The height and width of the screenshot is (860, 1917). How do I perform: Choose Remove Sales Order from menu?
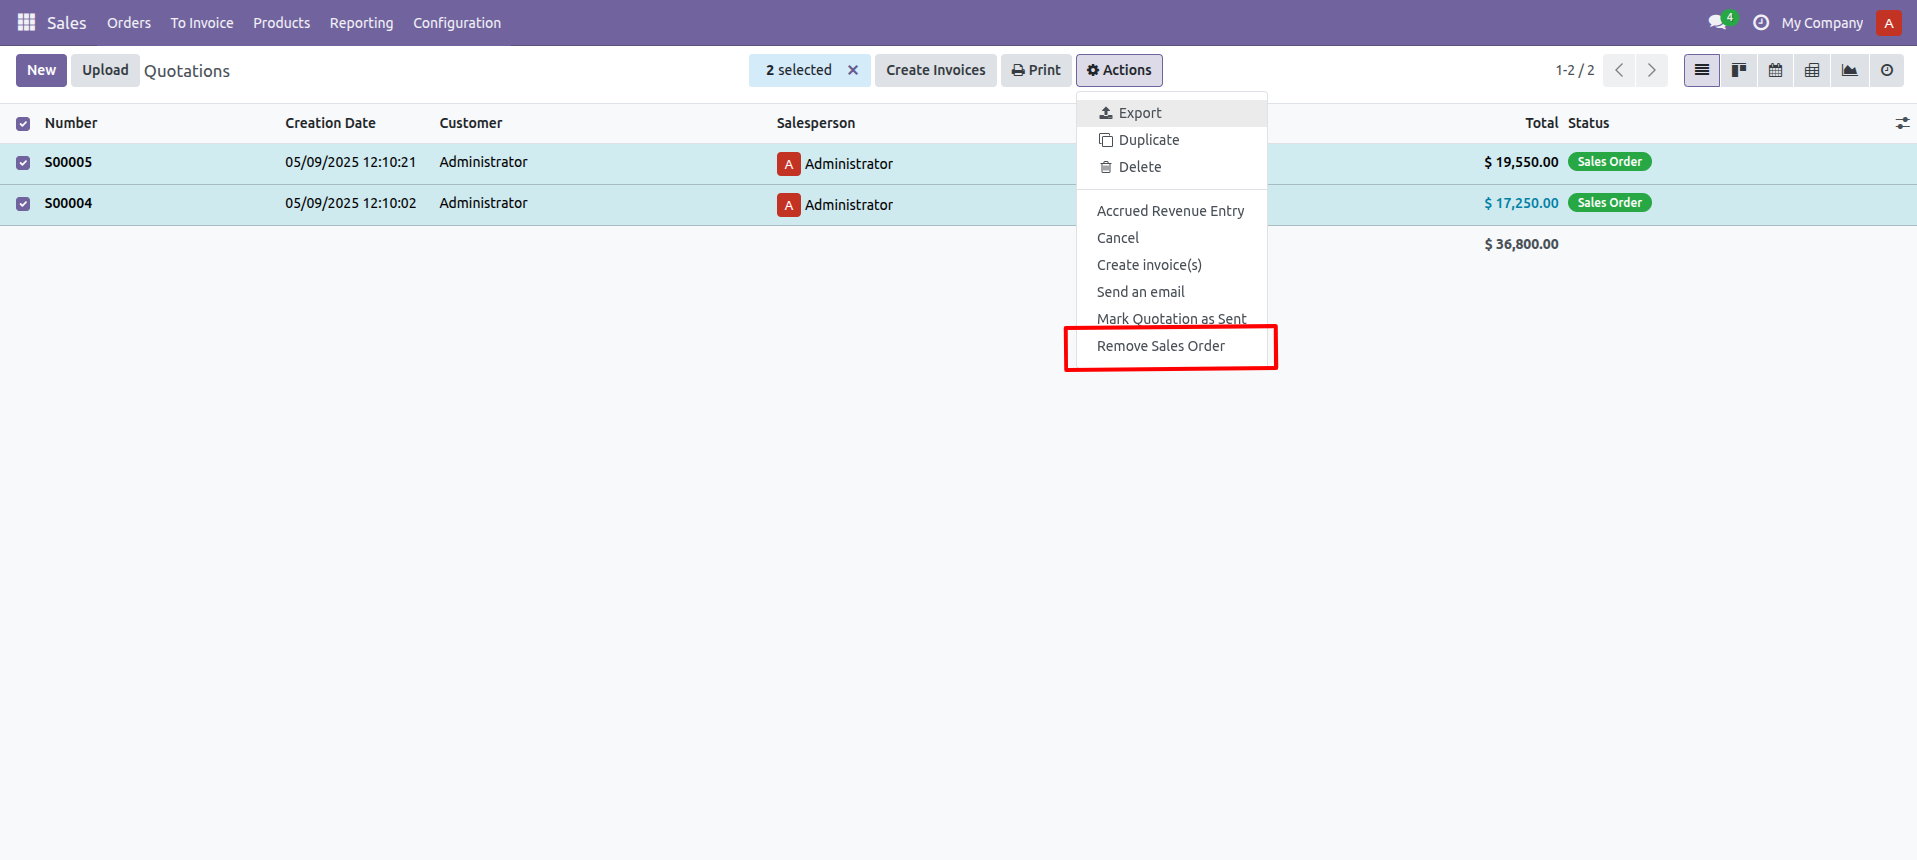(1160, 346)
